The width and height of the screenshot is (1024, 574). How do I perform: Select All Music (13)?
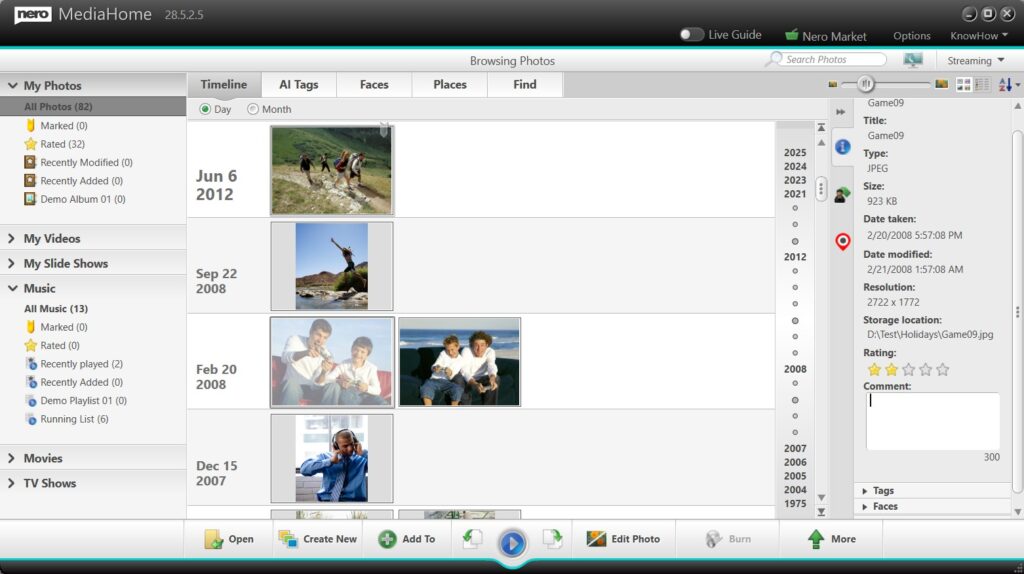click(56, 309)
